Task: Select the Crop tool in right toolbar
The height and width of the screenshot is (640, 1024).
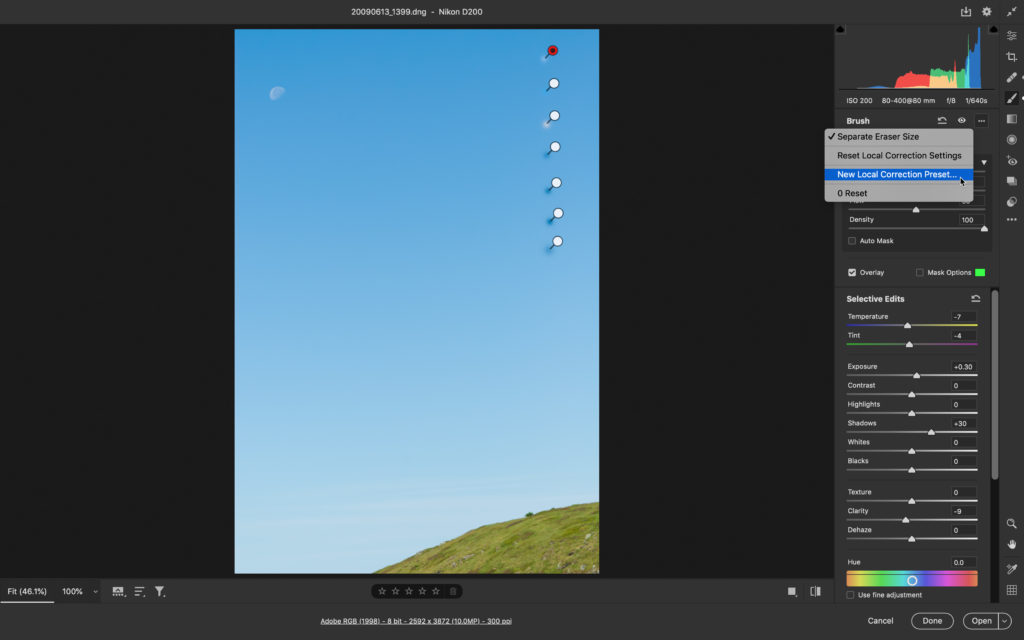Action: tap(1012, 57)
